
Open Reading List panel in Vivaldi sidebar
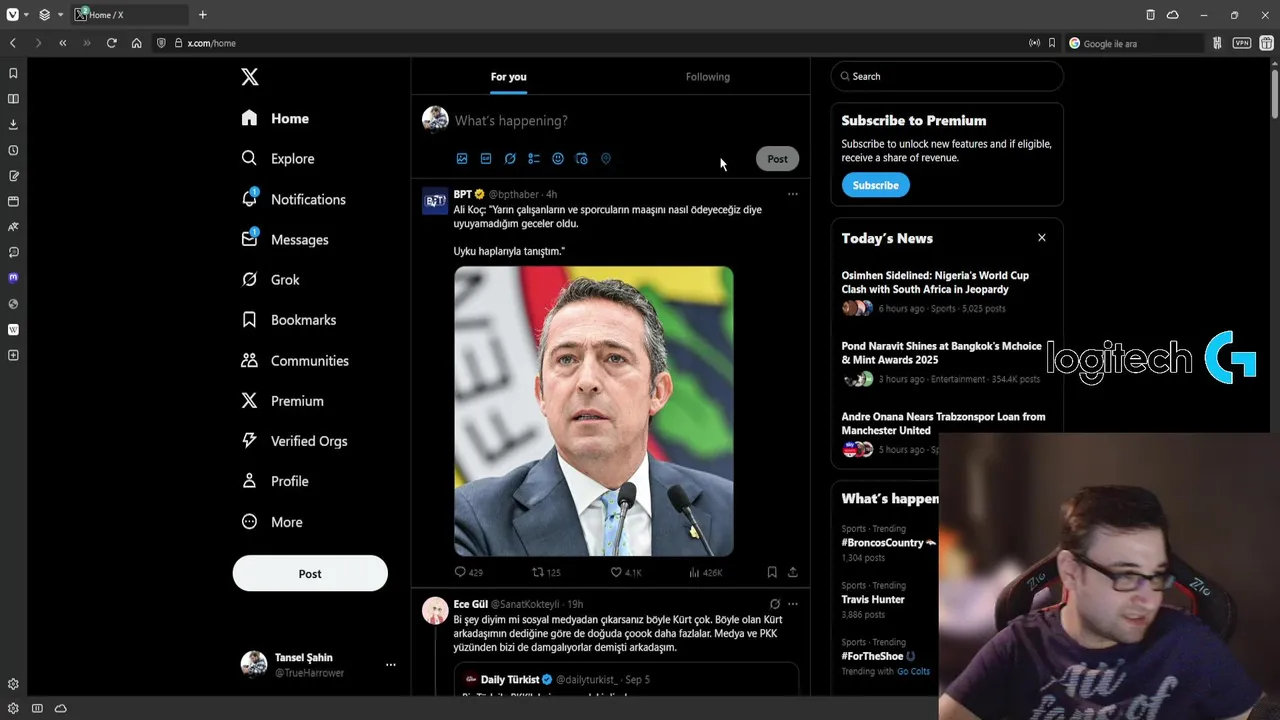pos(13,99)
